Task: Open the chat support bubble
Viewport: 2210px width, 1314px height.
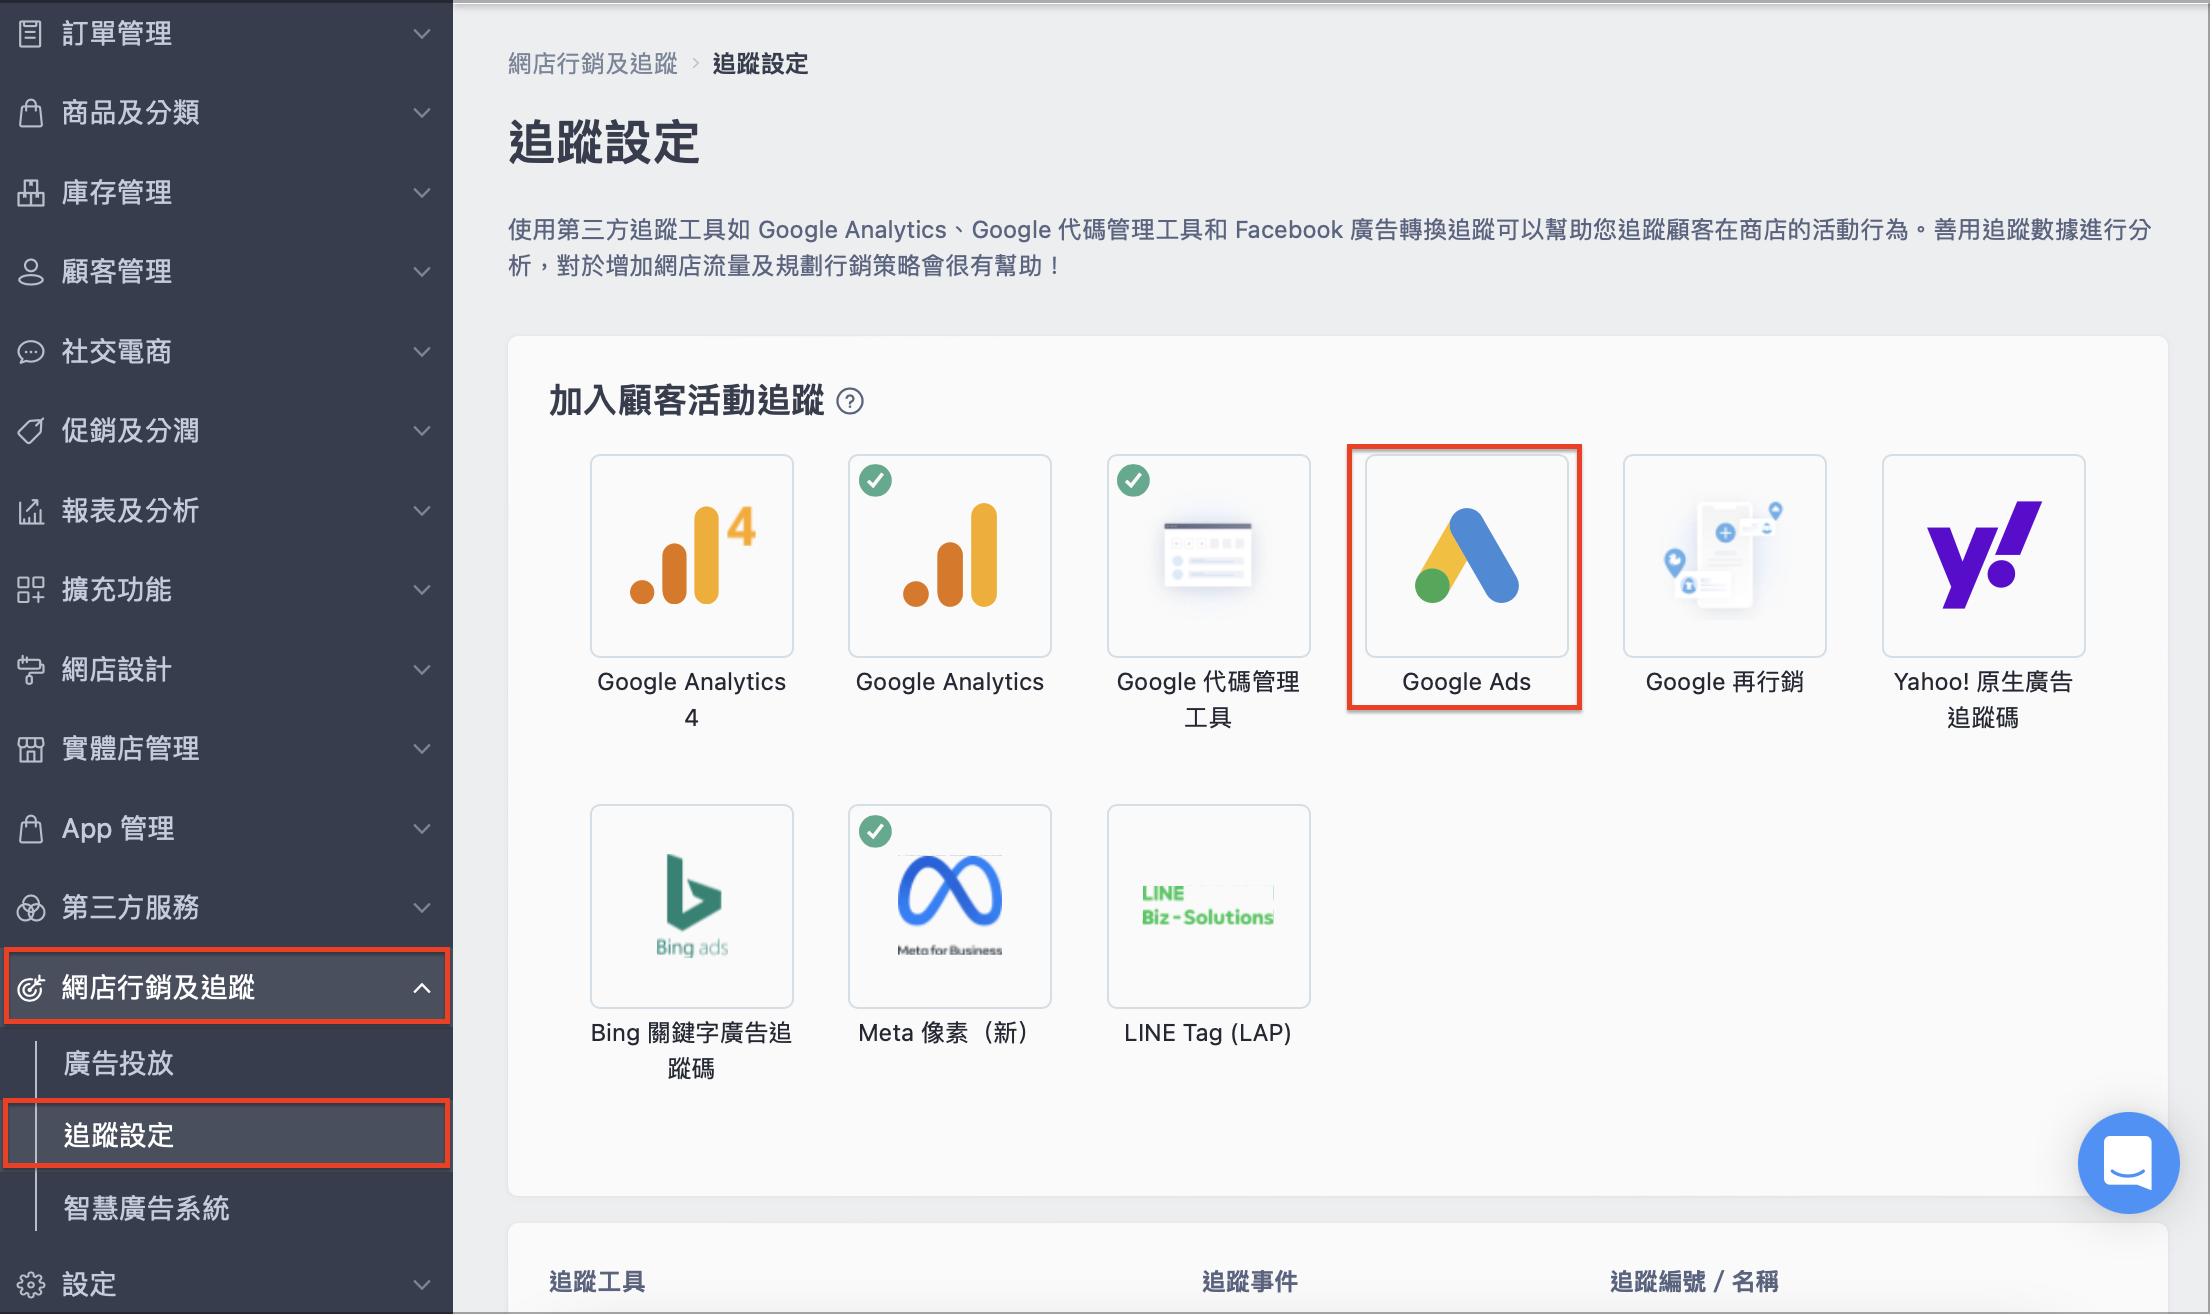Action: 2128,1162
